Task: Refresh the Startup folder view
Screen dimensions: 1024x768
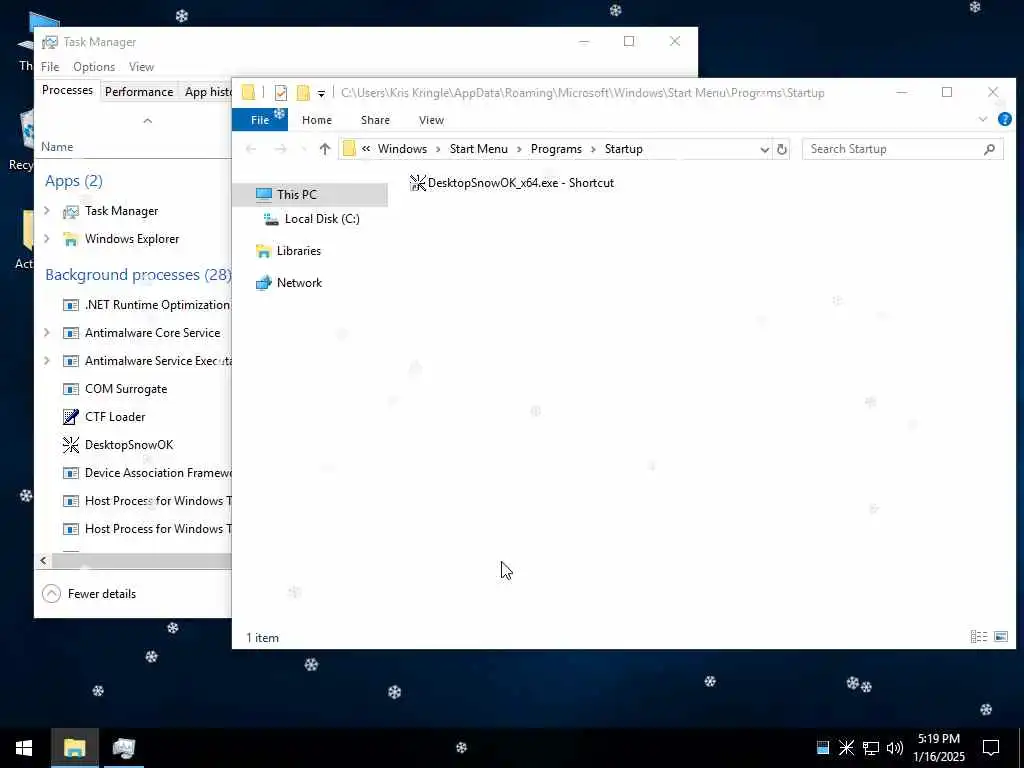Action: pos(782,149)
